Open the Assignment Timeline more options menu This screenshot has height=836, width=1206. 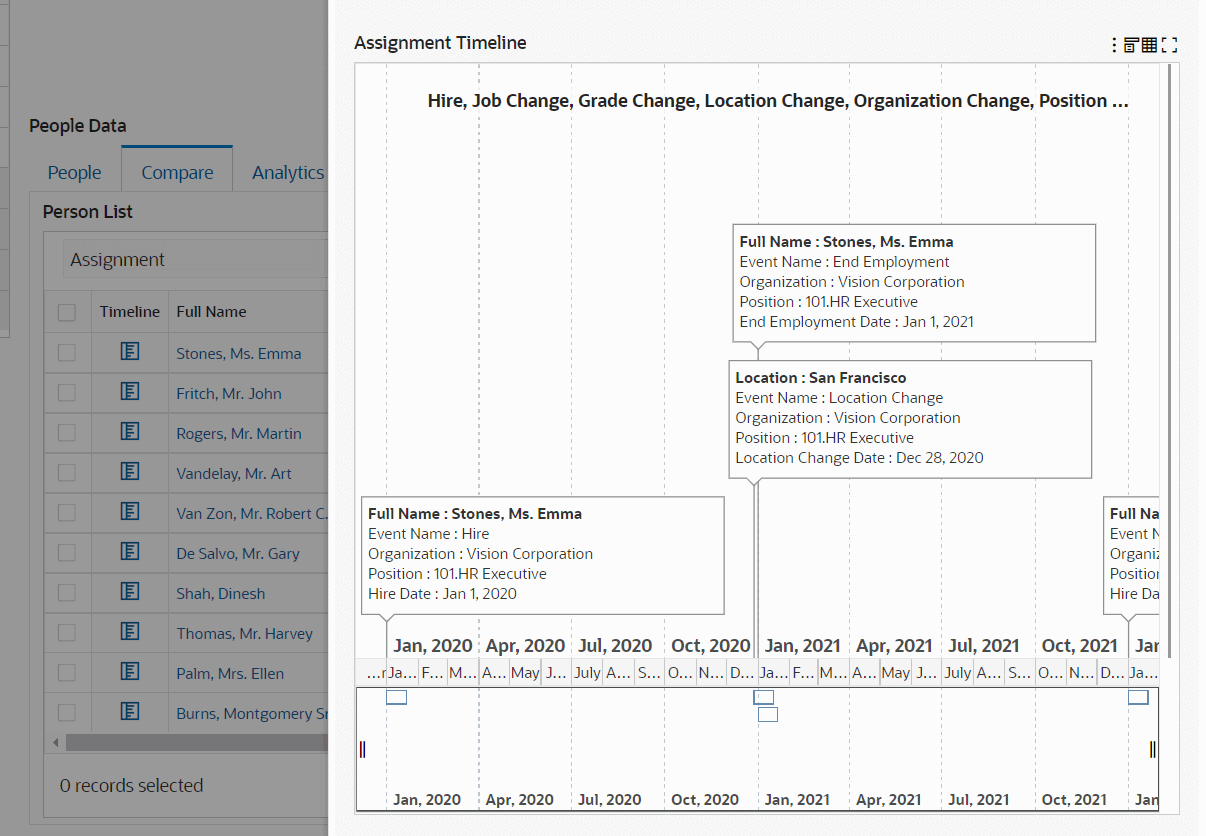pos(1114,45)
